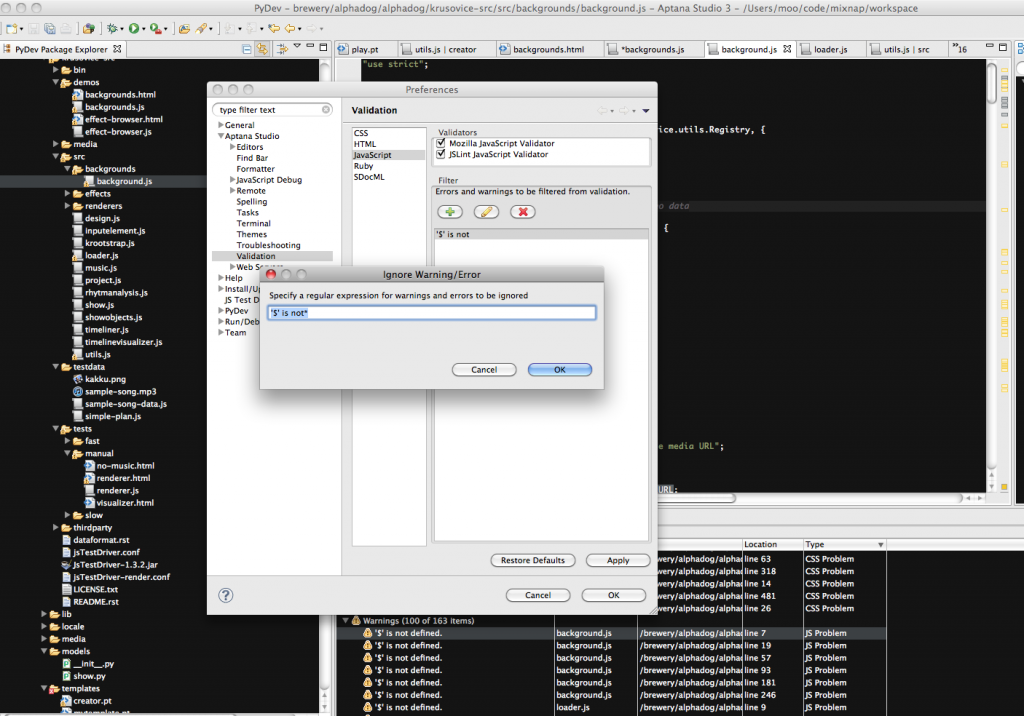Image resolution: width=1024 pixels, height=716 pixels.
Task: Select the Themes preferences page
Action: tap(251, 234)
